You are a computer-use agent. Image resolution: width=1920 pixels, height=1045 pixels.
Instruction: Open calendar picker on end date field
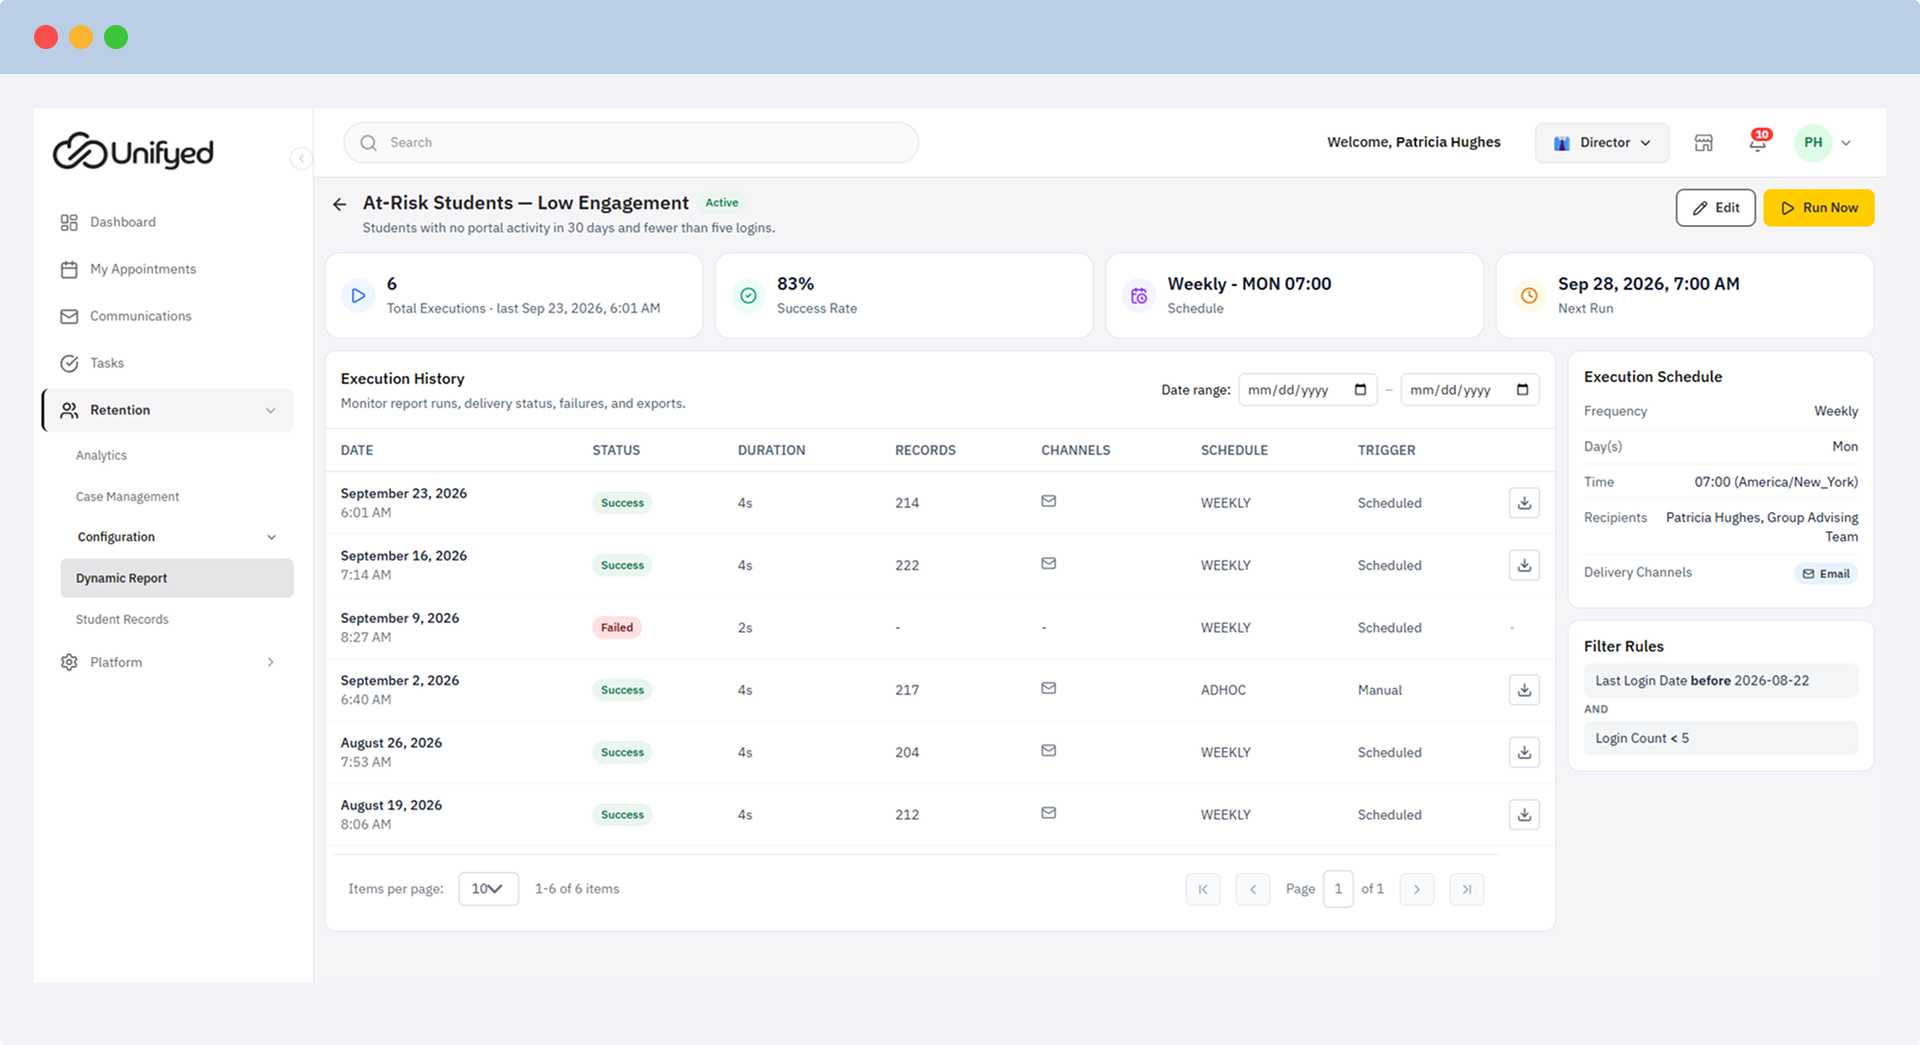click(1522, 390)
